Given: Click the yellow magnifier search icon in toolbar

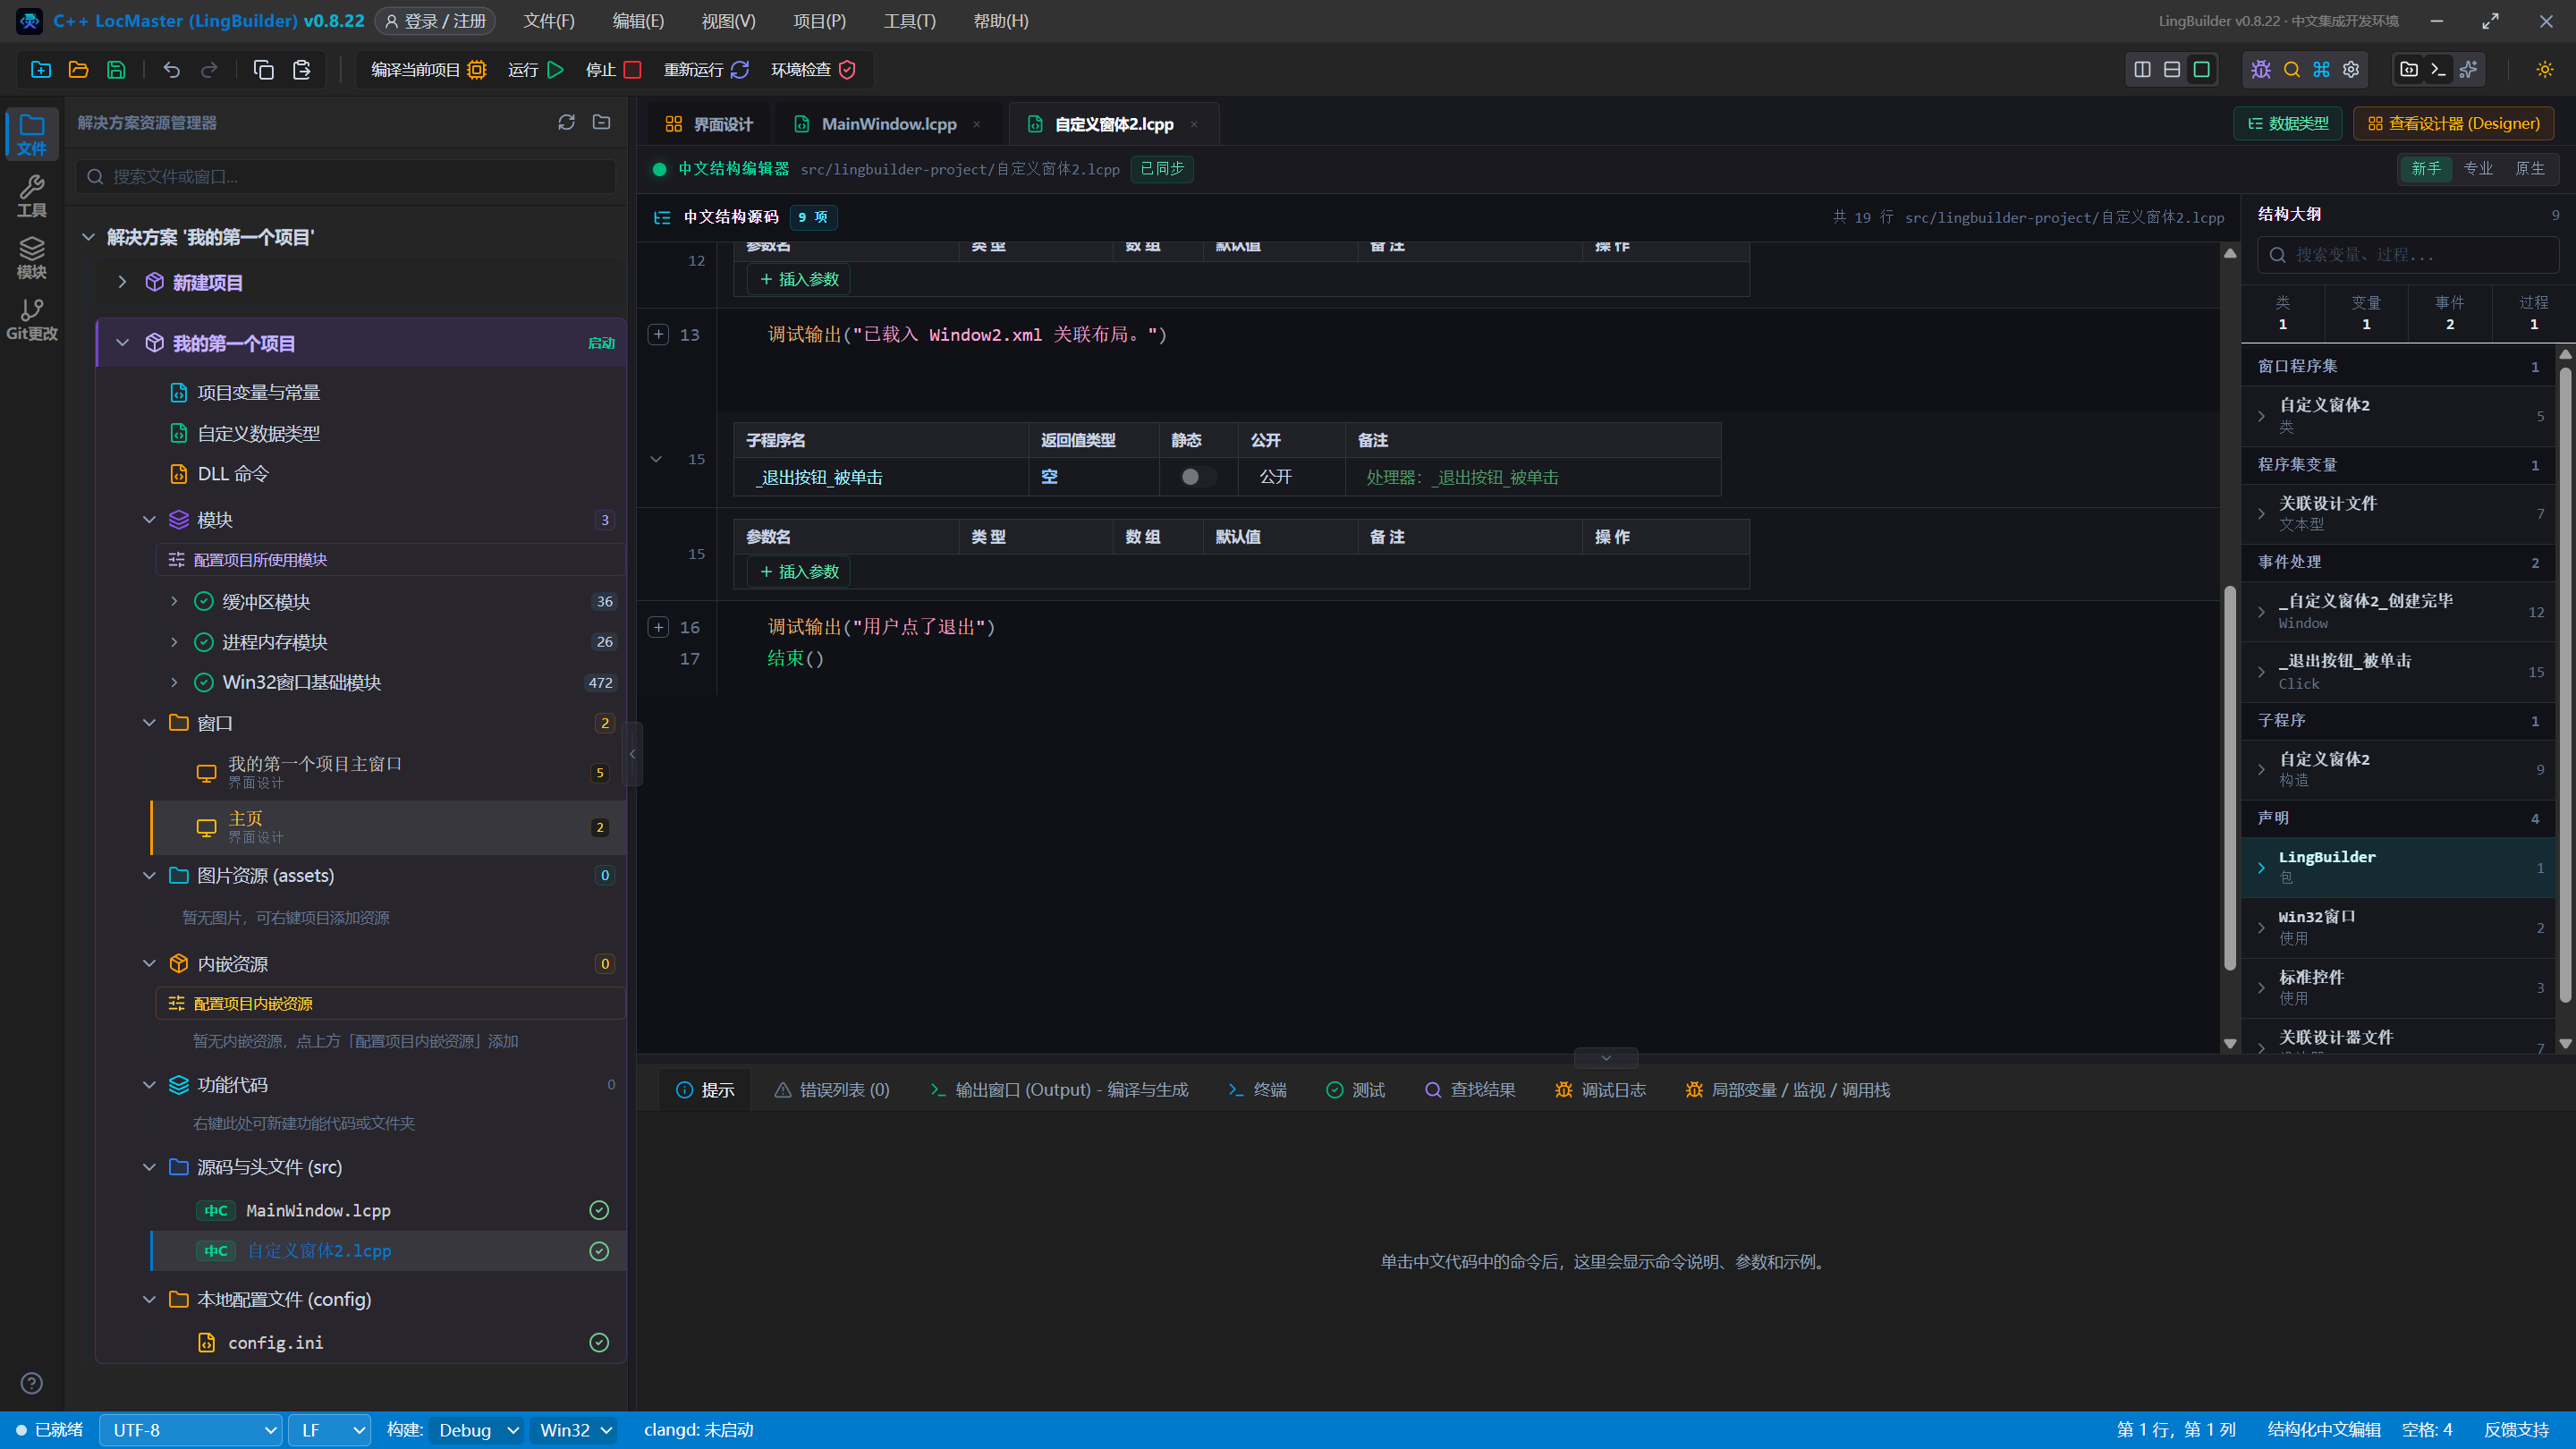Looking at the screenshot, I should coord(2292,70).
